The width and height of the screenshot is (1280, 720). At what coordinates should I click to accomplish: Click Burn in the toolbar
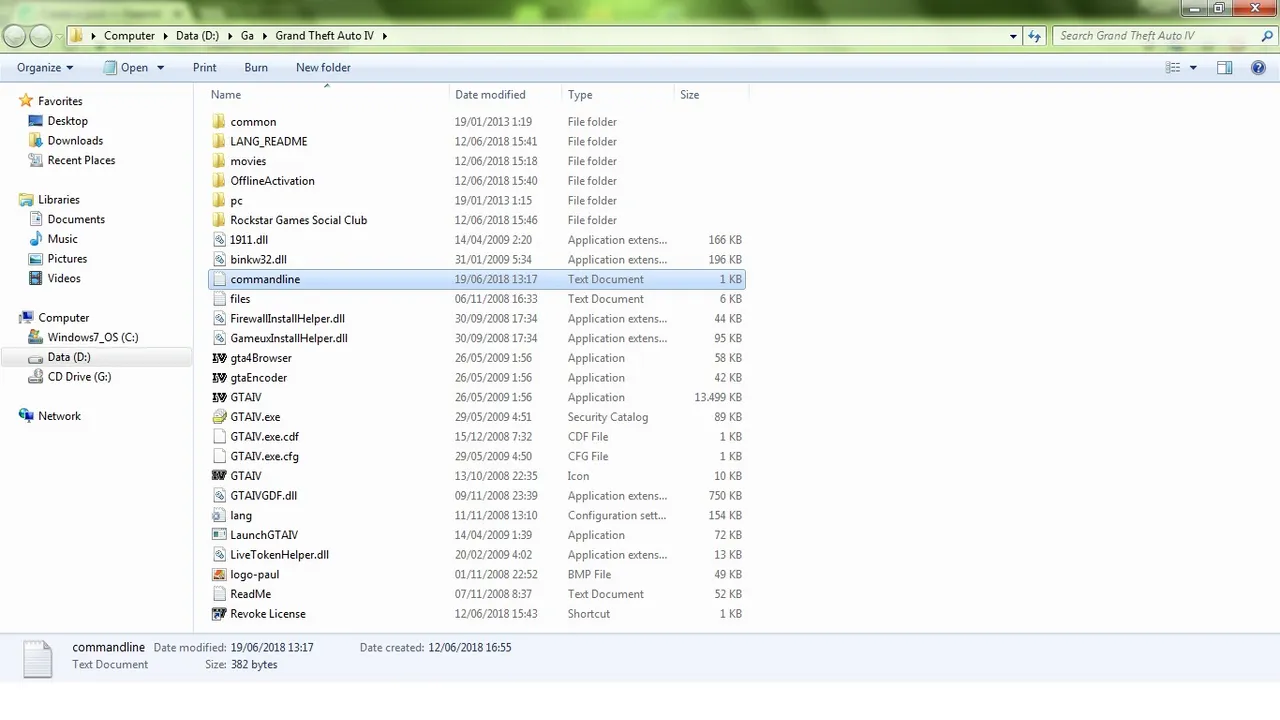256,68
